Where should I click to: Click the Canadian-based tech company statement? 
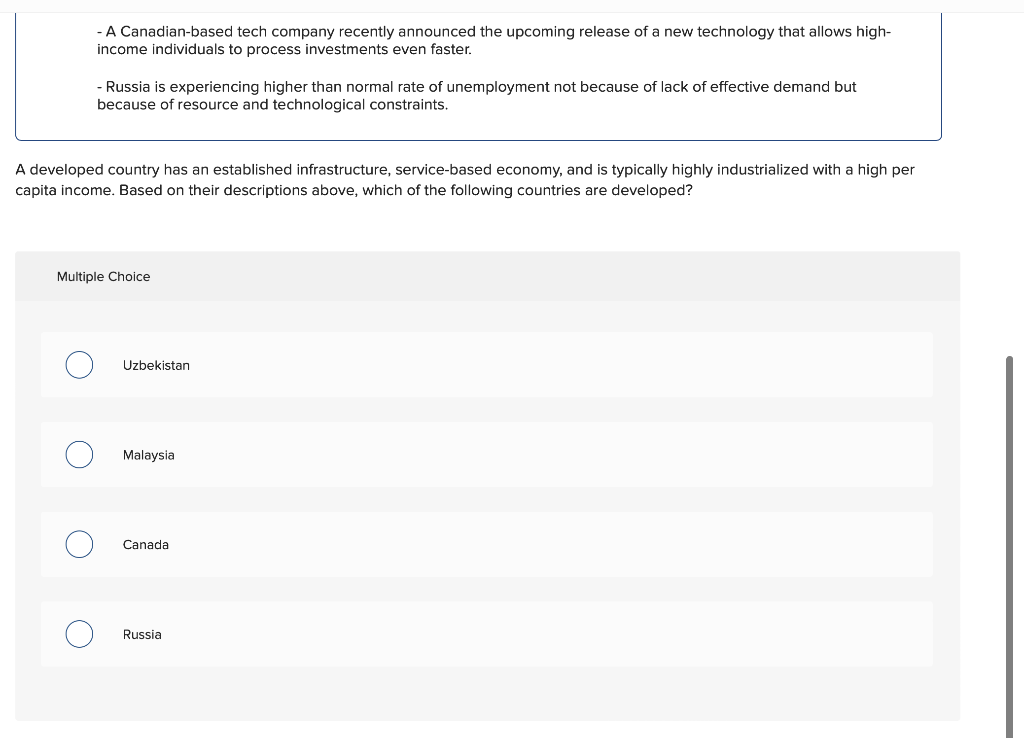[494, 40]
